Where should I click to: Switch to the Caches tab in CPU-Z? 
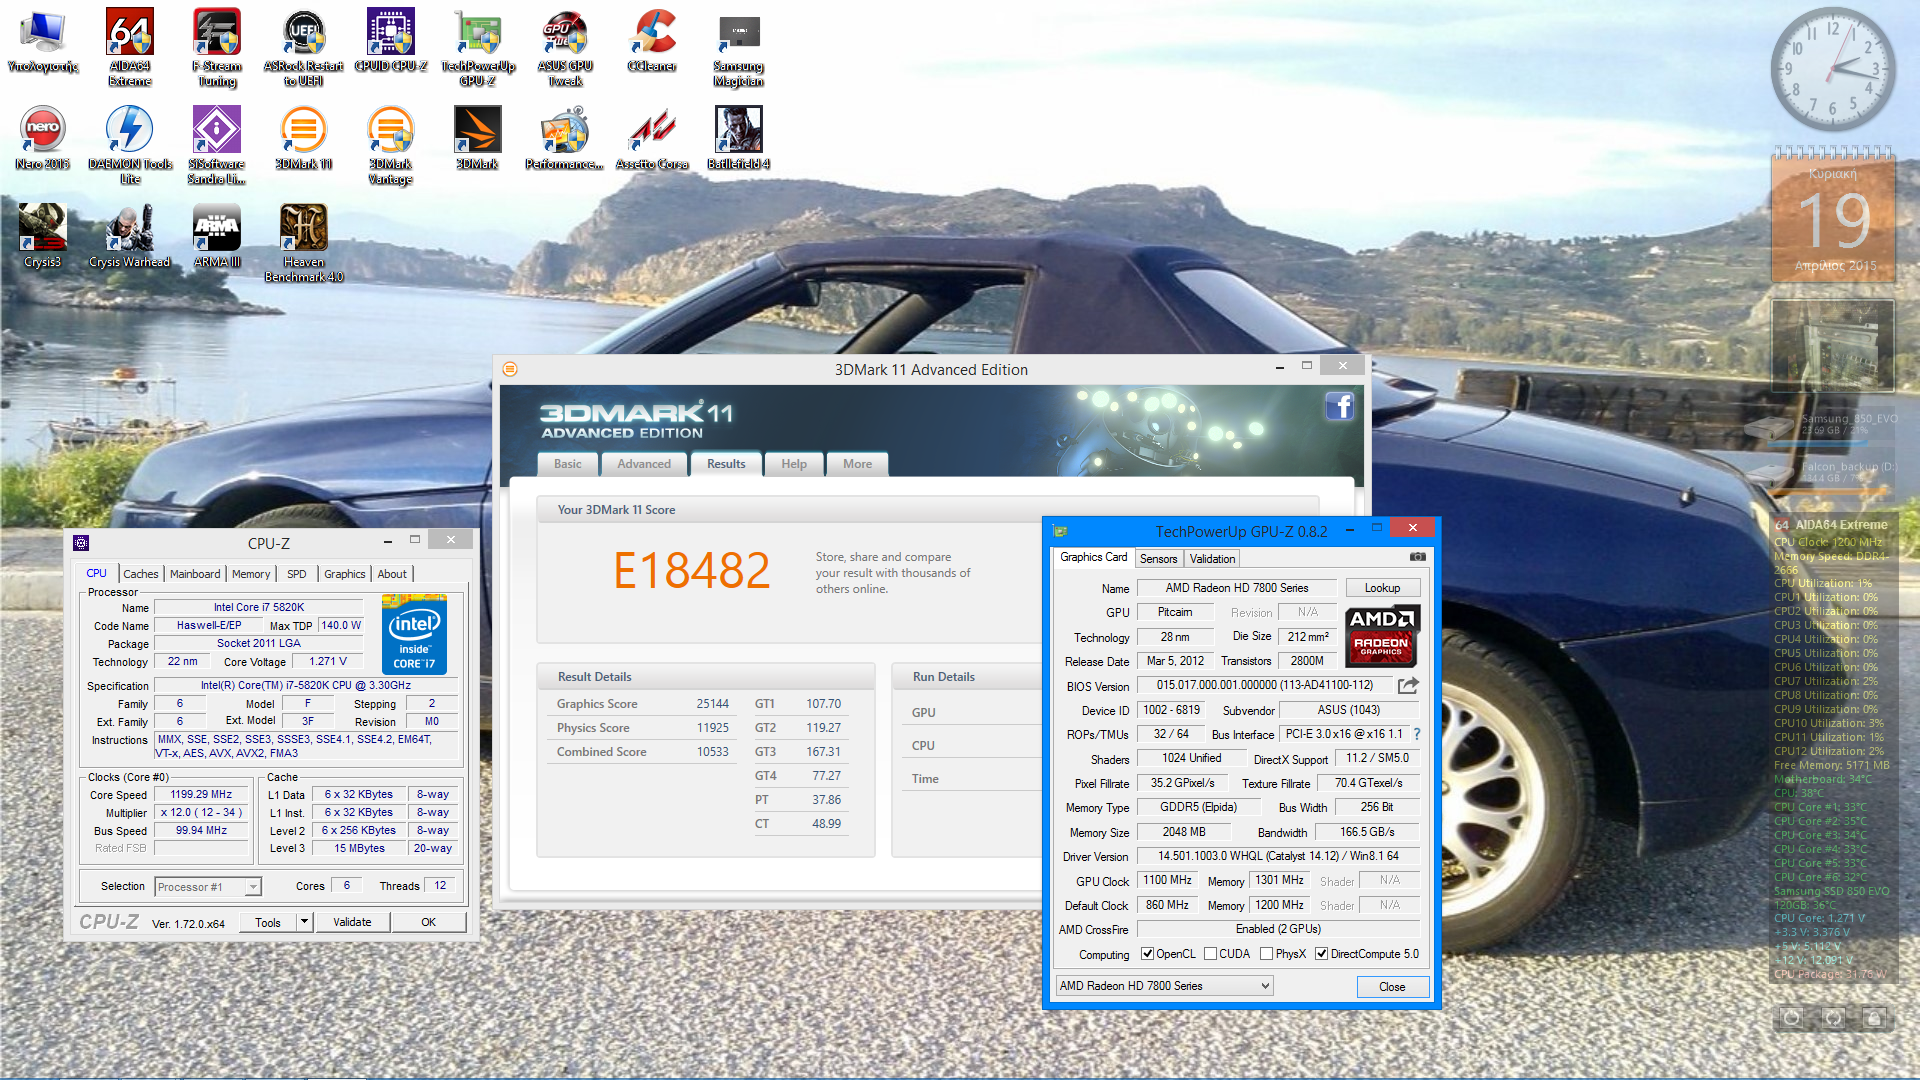141,574
